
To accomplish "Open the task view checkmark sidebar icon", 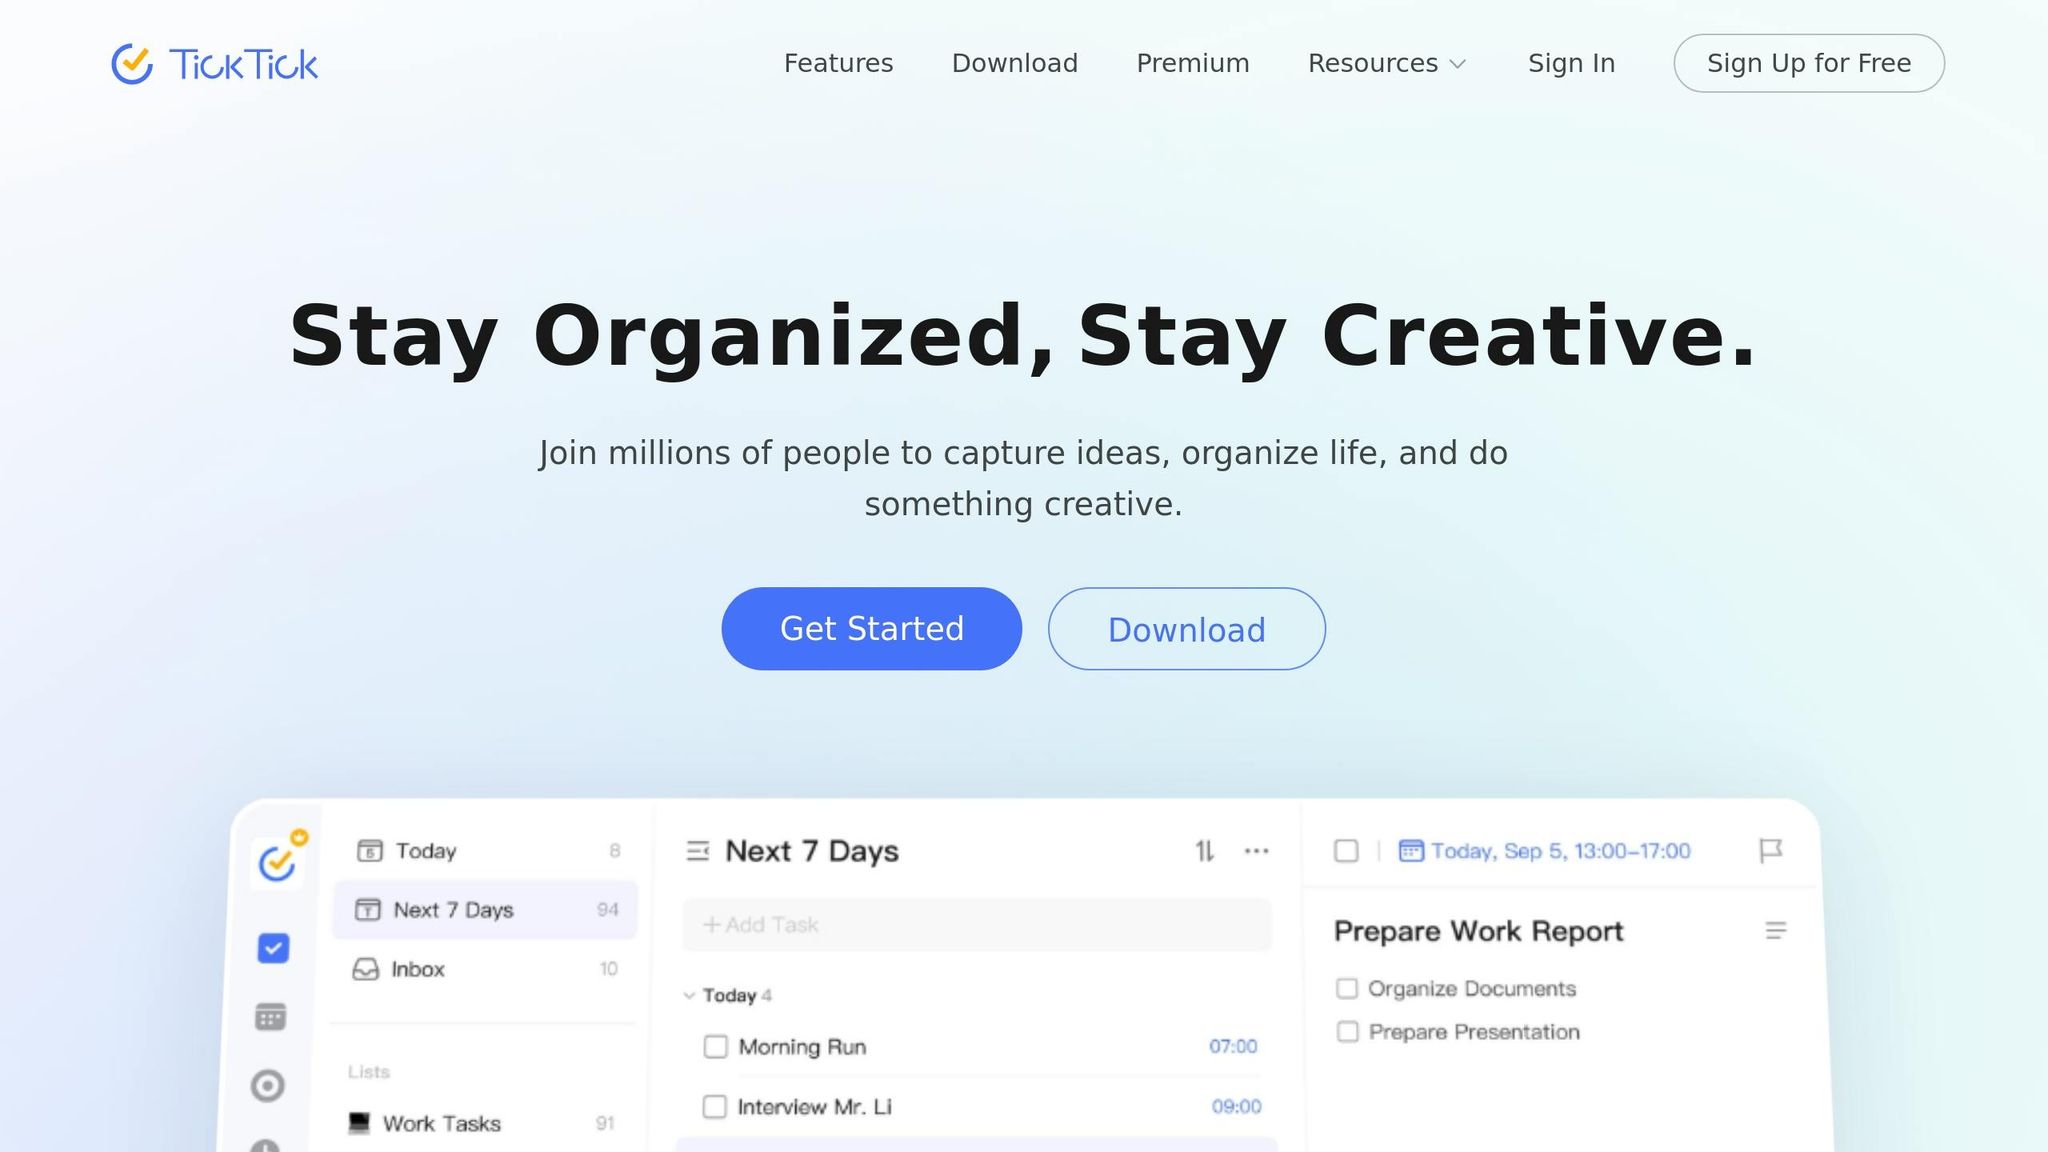I will pos(273,948).
